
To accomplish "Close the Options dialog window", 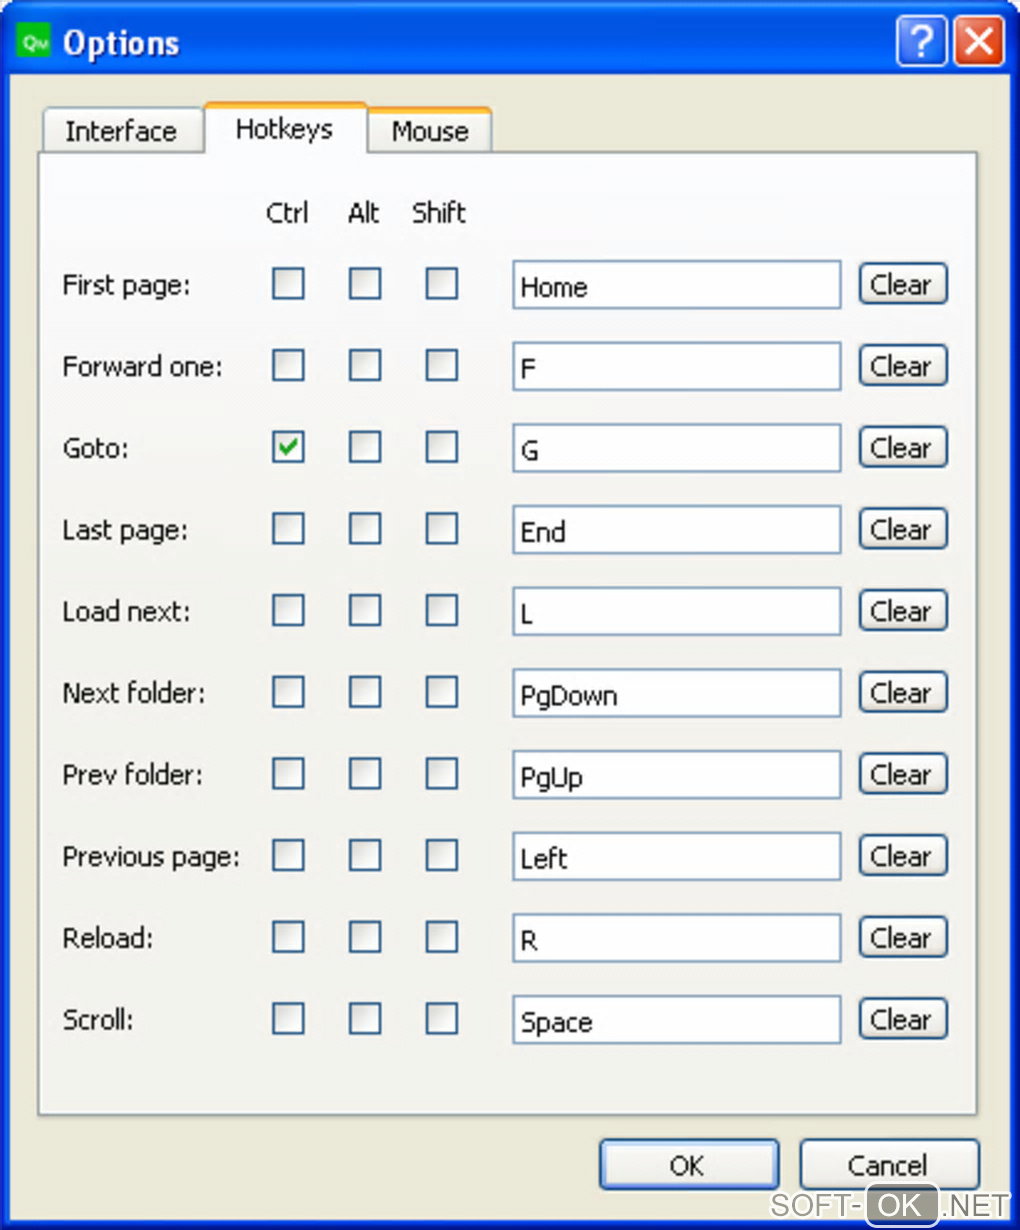I will pos(978,42).
